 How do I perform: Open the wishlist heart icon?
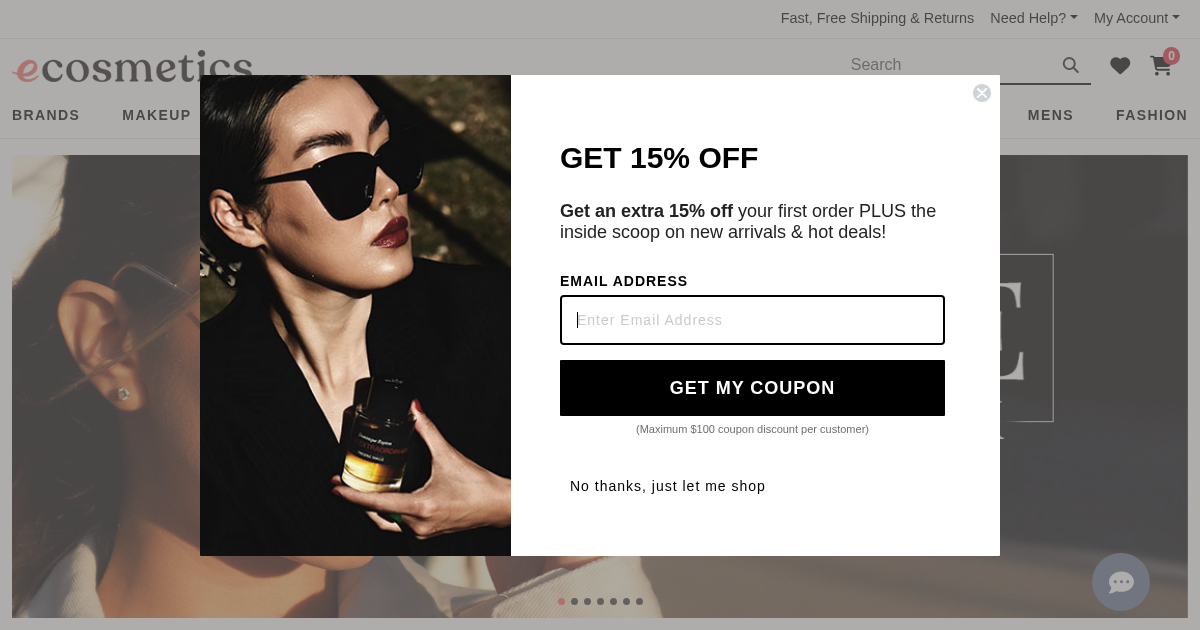pyautogui.click(x=1120, y=66)
